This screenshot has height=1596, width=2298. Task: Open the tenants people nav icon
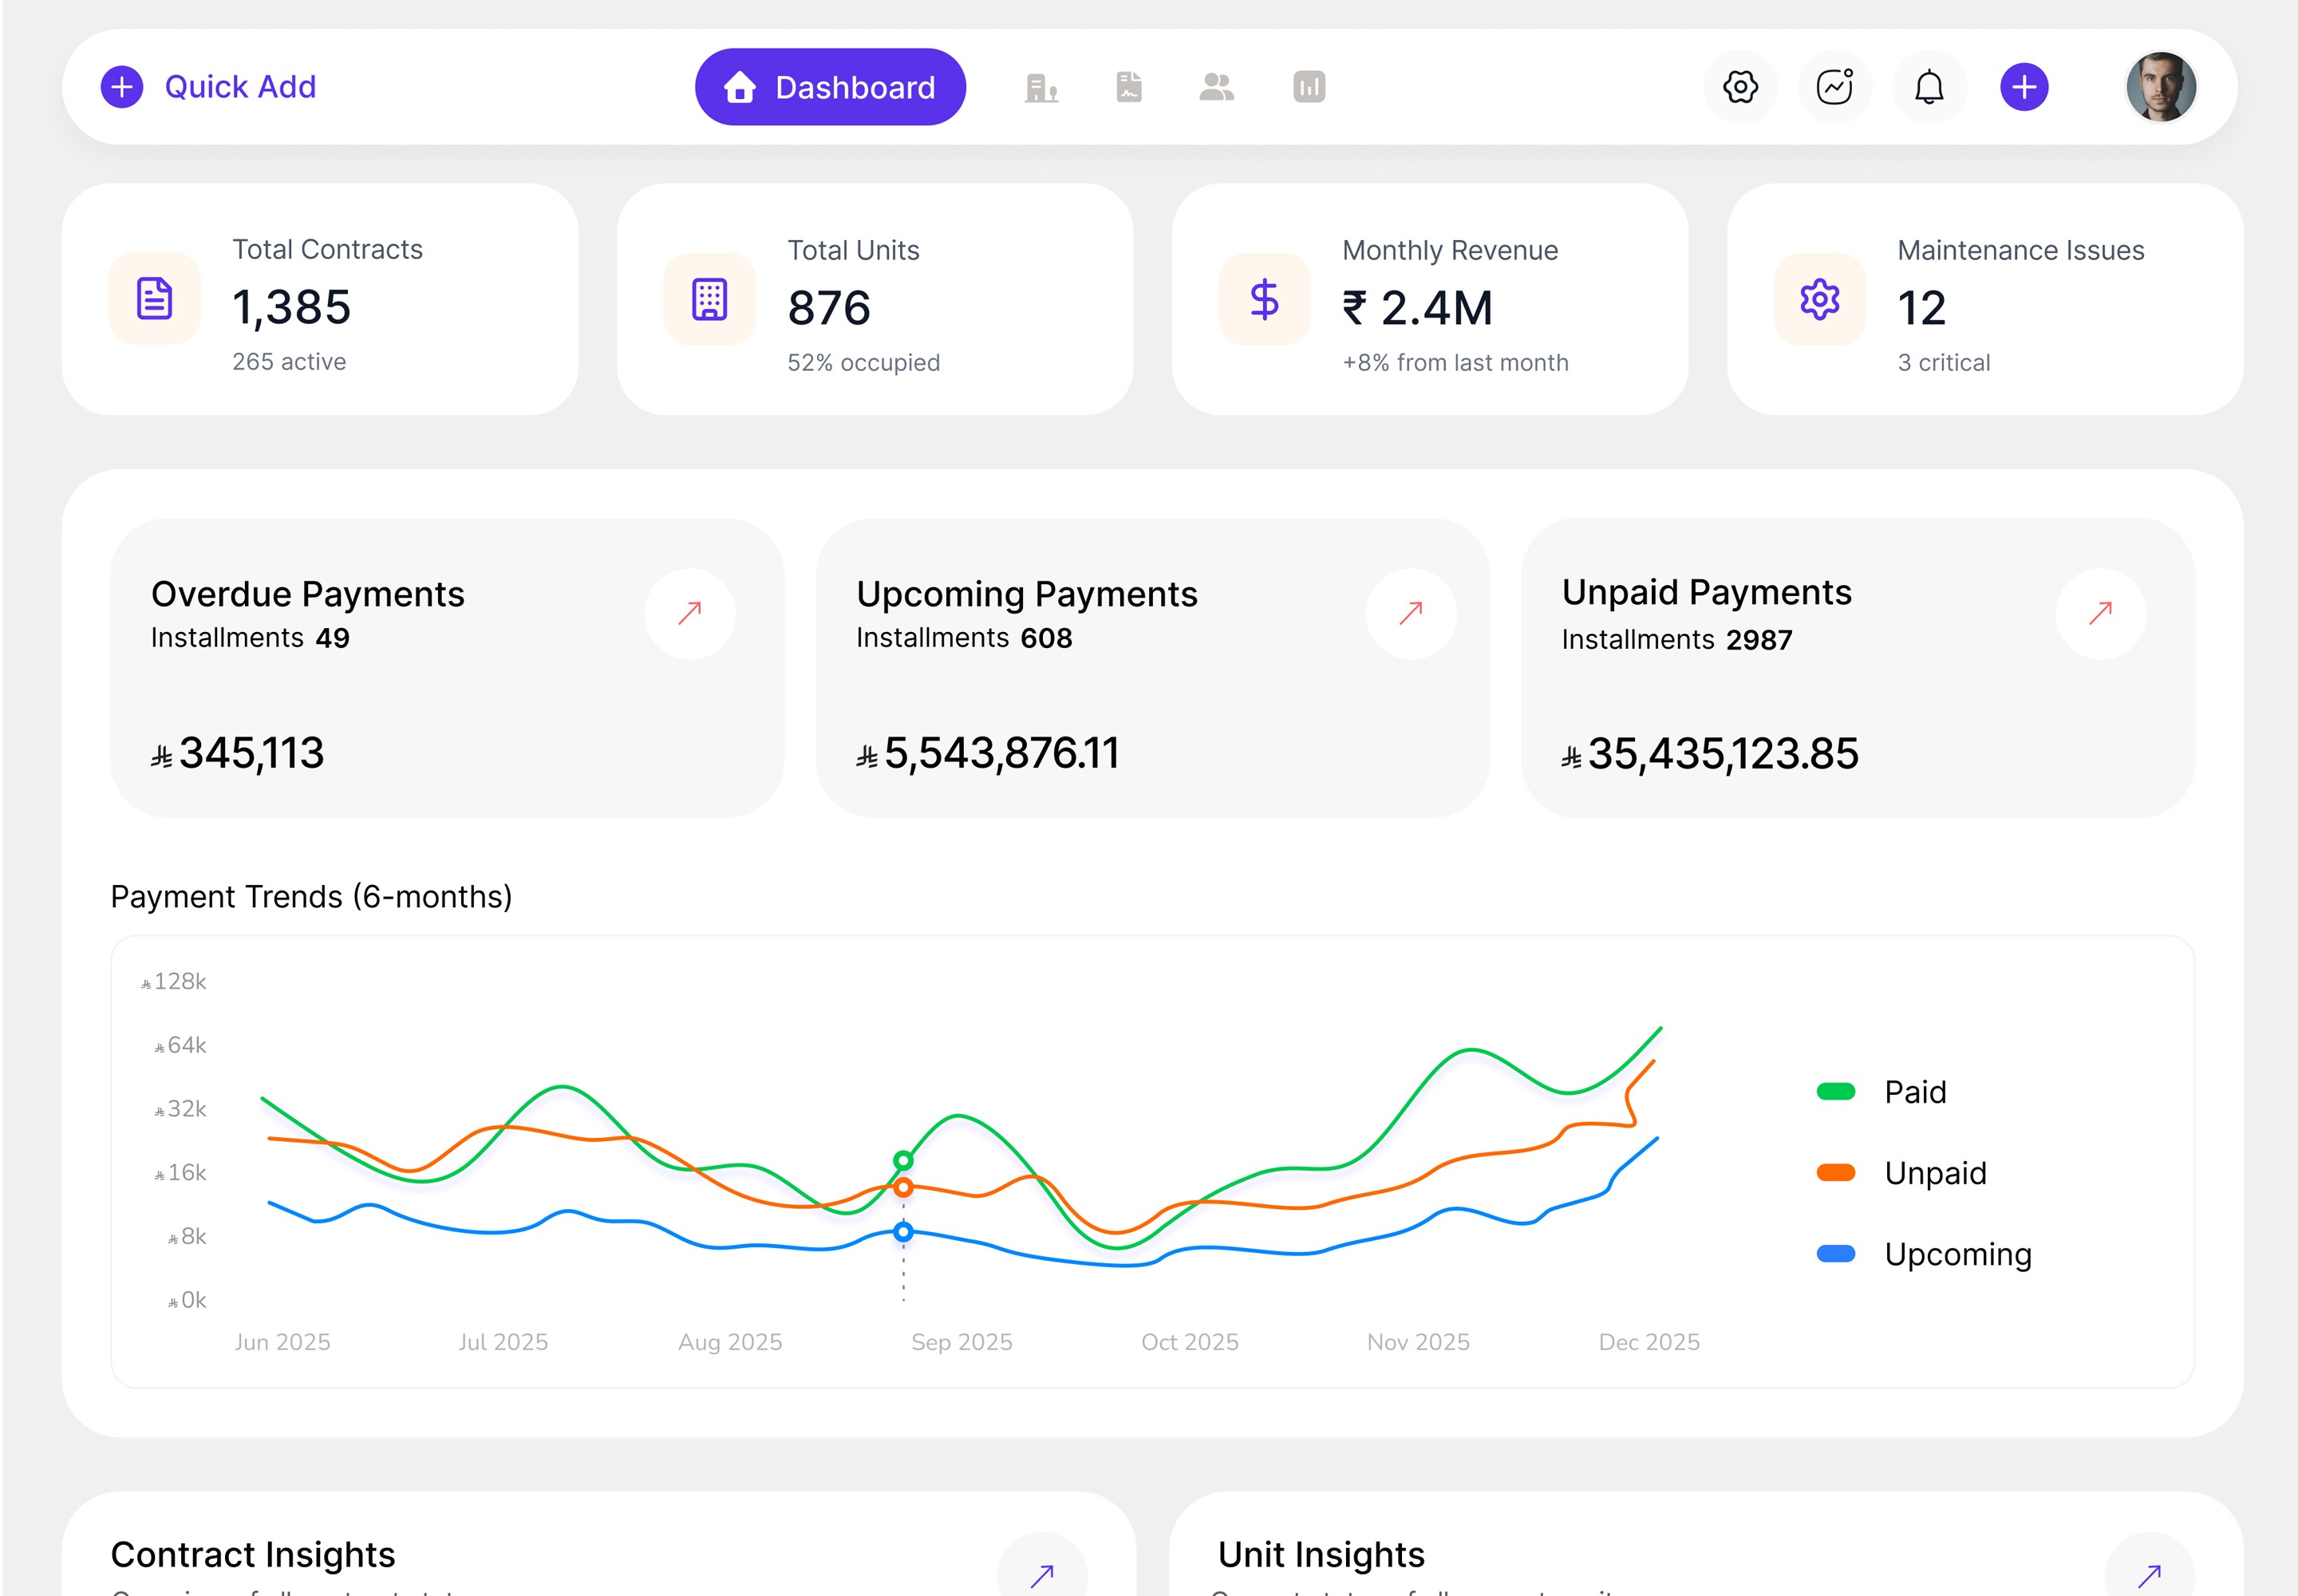[1216, 87]
